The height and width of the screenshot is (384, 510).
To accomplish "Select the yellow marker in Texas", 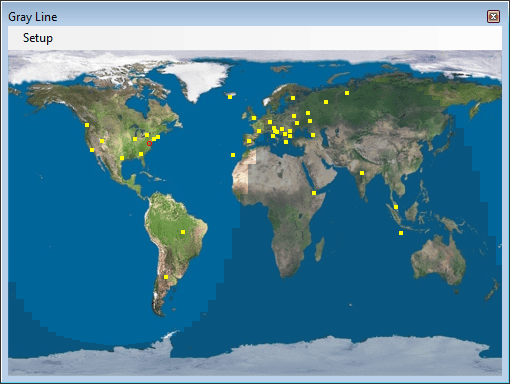I will [122, 158].
